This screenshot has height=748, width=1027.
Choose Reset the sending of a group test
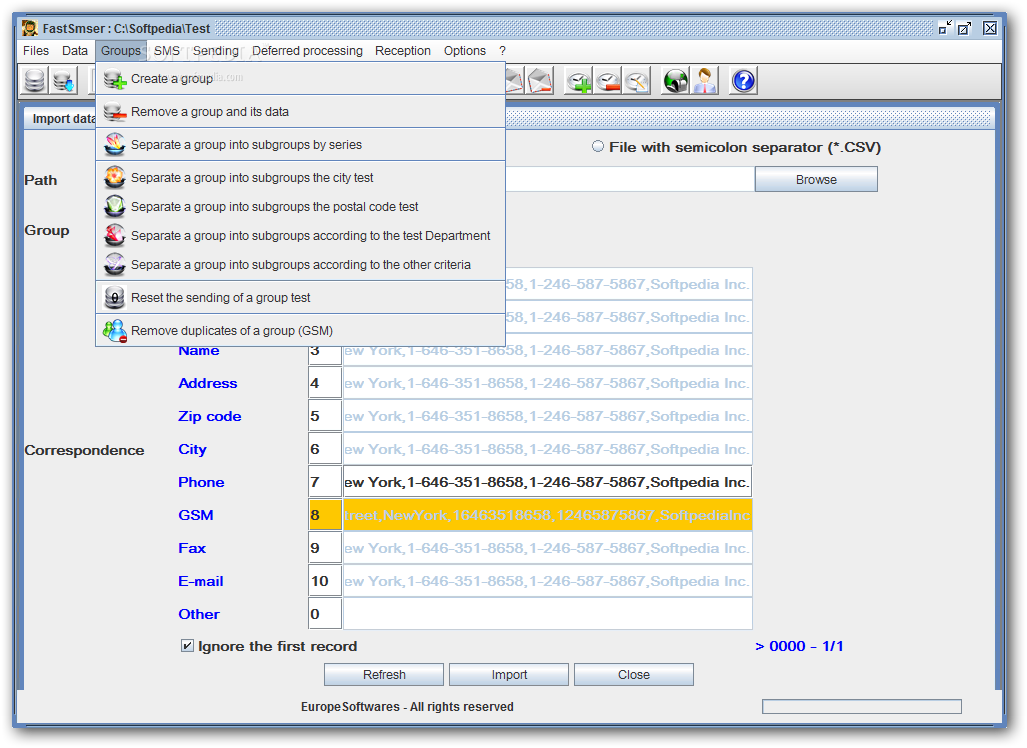[301, 297]
